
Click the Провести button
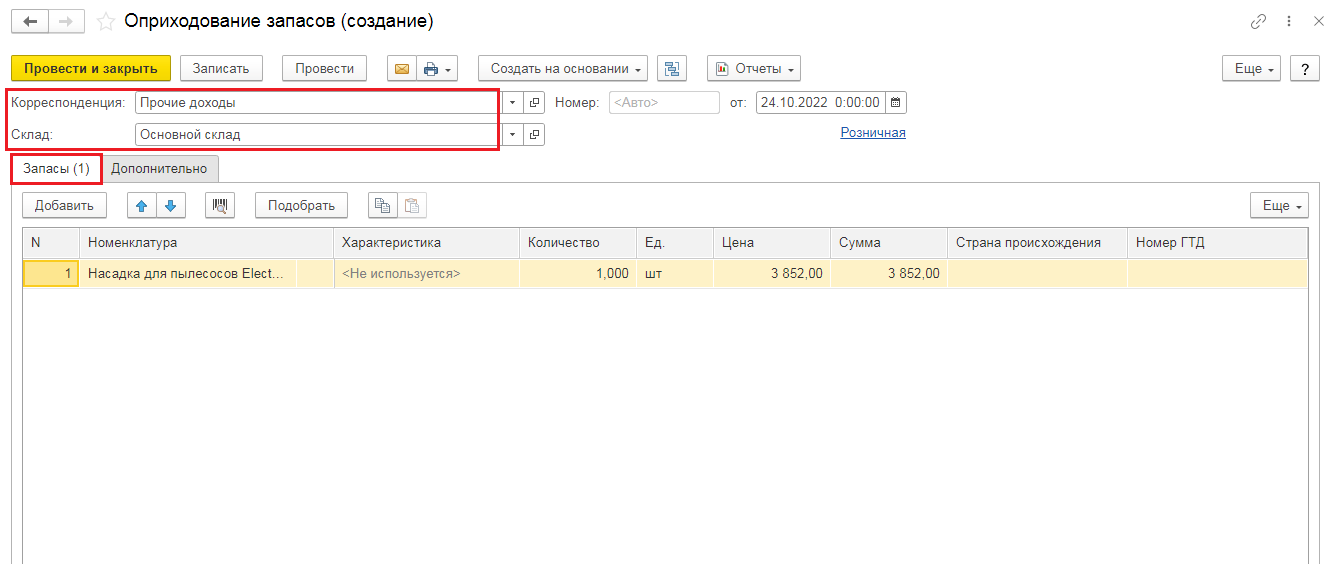[325, 69]
